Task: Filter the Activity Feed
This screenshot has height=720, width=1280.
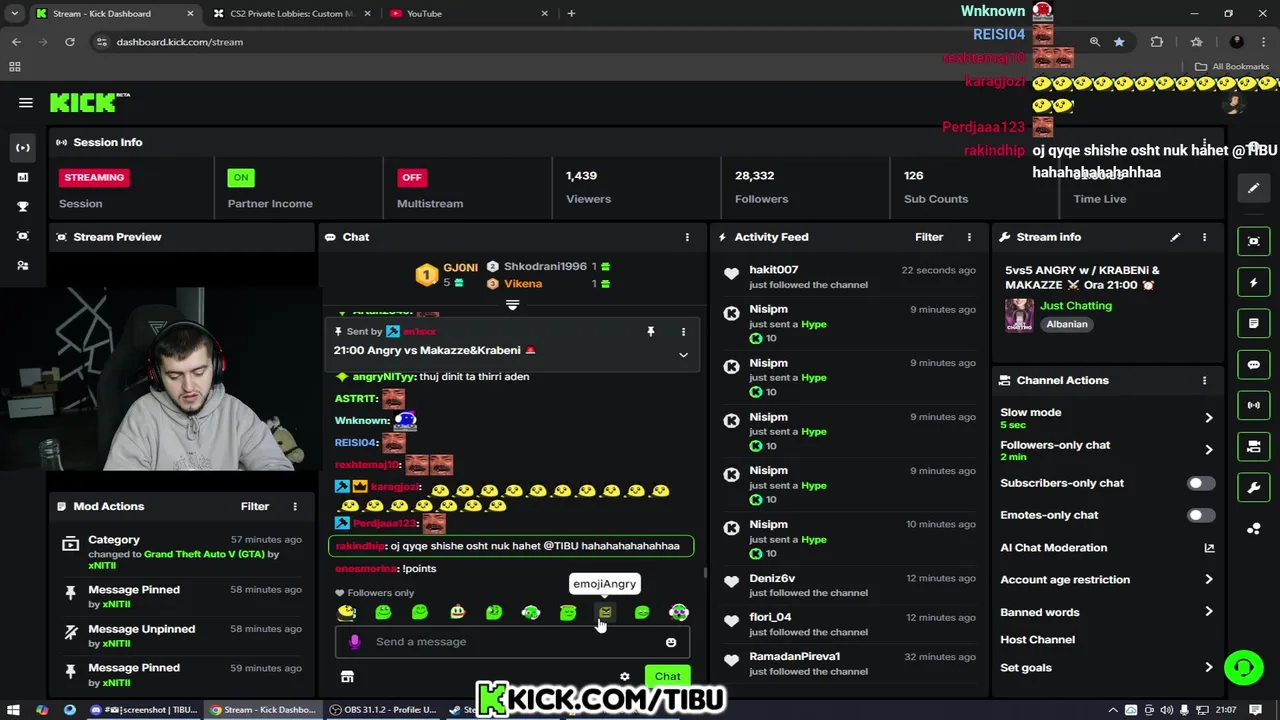Action: [929, 237]
